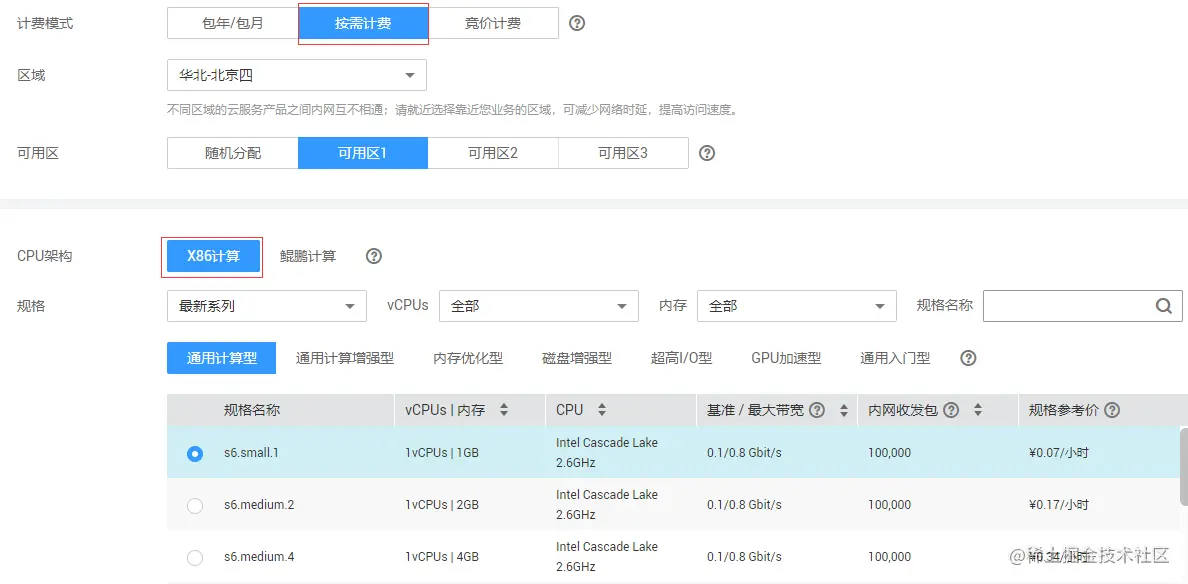This screenshot has height=584, width=1188.
Task: Switch to GPU加速型 tab
Action: coord(786,358)
